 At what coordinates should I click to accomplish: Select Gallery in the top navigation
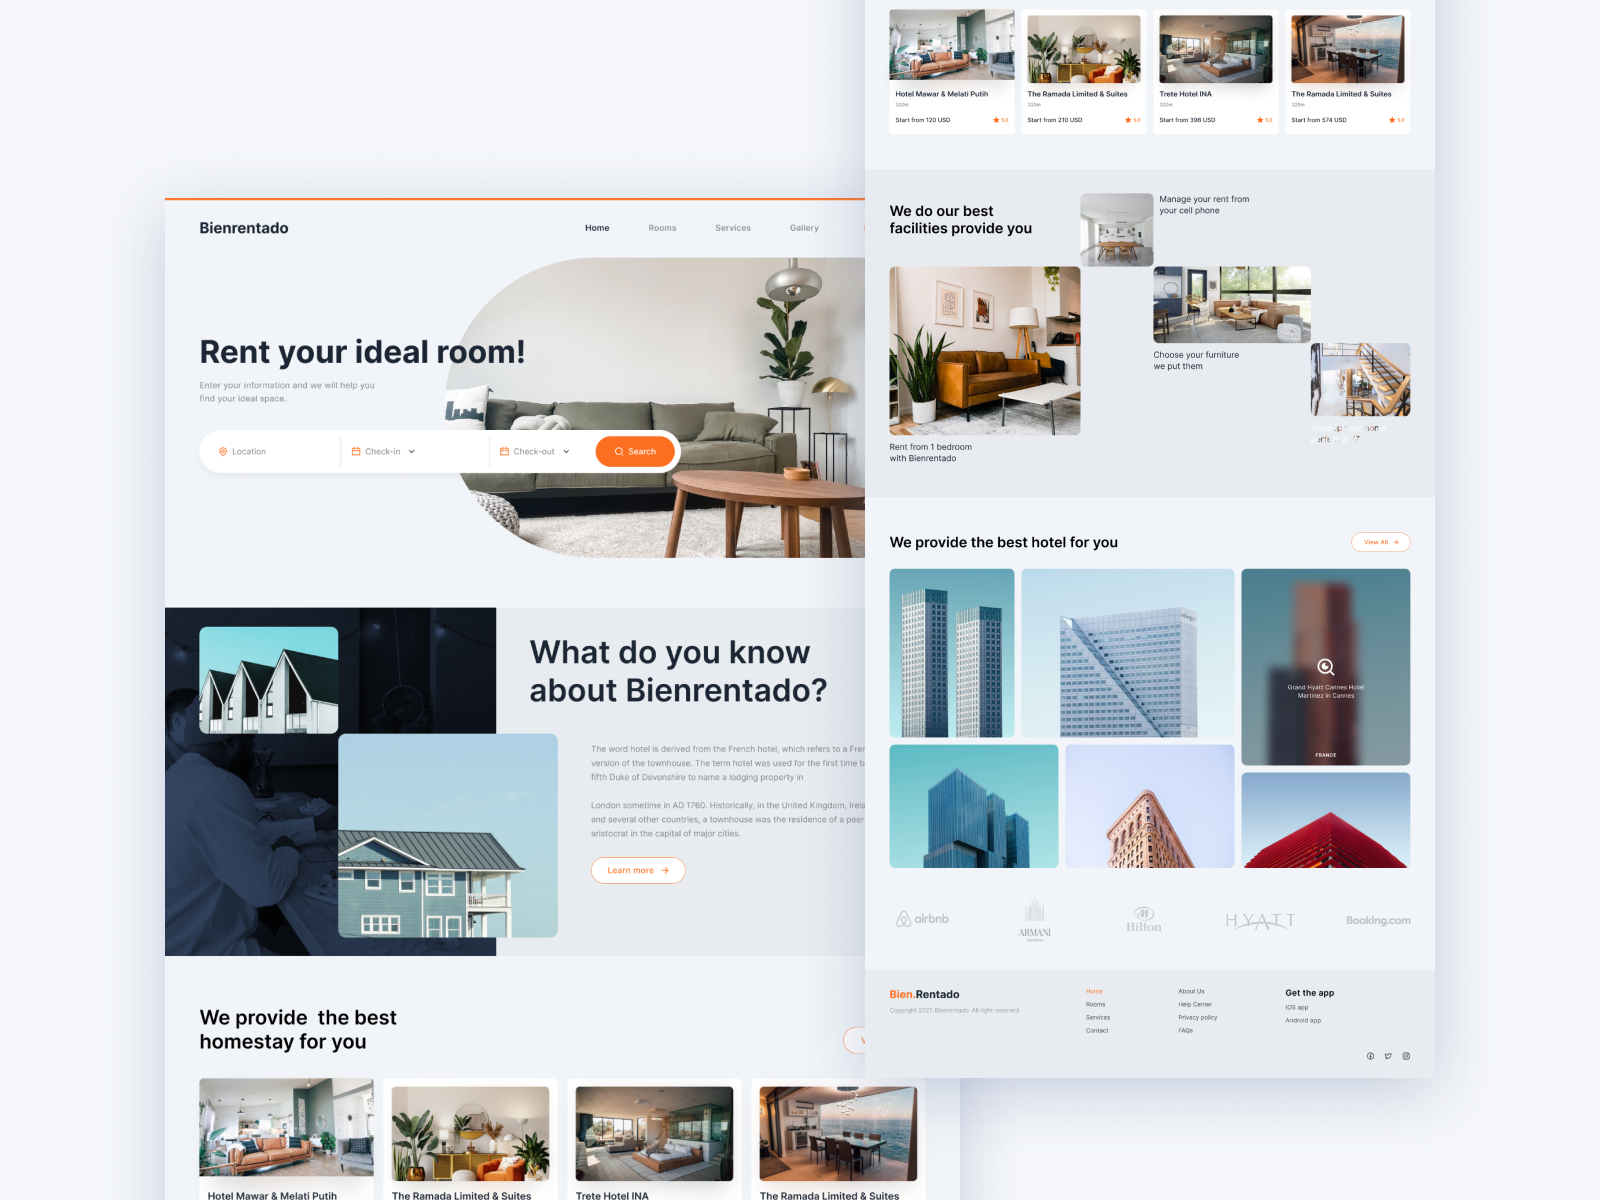(x=804, y=228)
